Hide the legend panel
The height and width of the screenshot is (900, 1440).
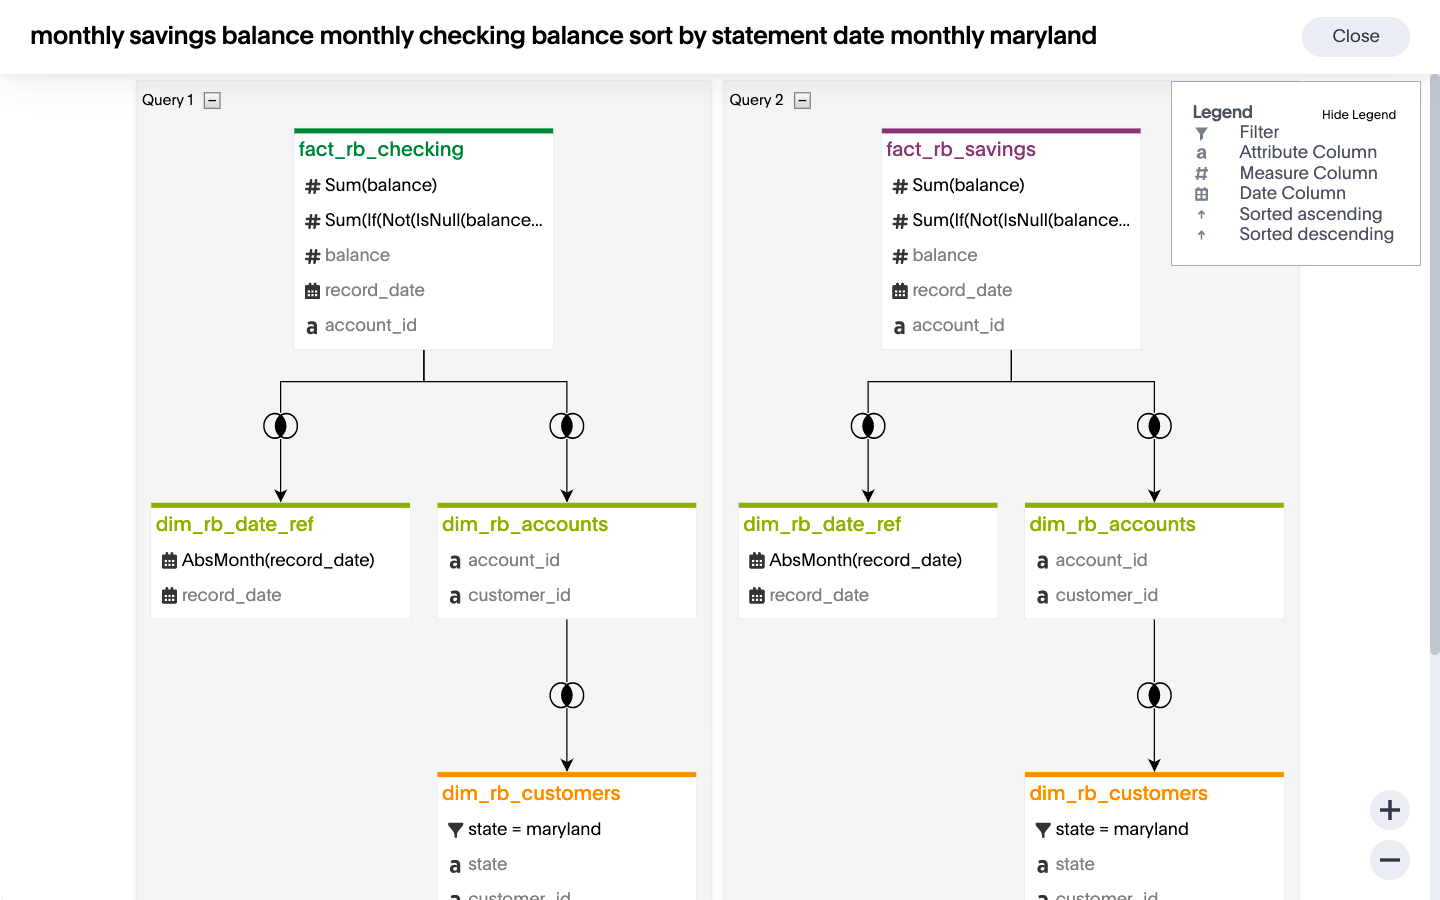point(1358,115)
